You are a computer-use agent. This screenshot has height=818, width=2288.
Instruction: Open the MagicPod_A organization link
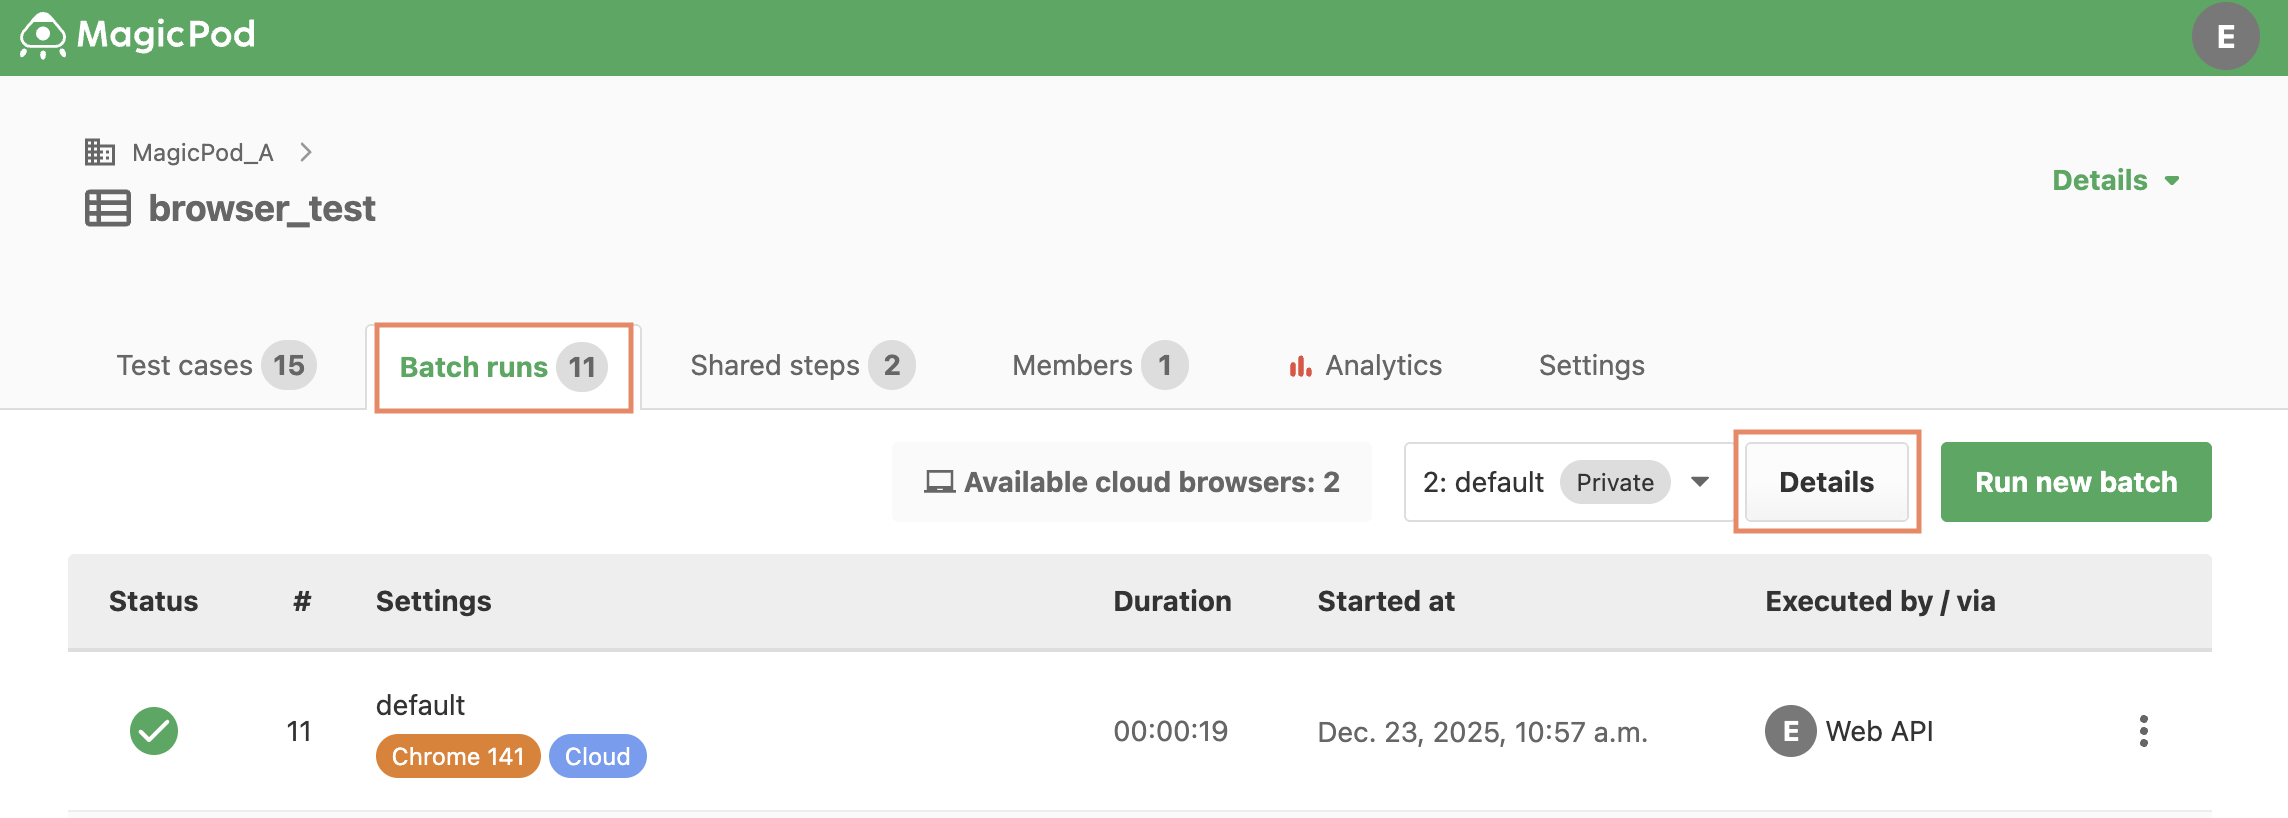click(203, 152)
